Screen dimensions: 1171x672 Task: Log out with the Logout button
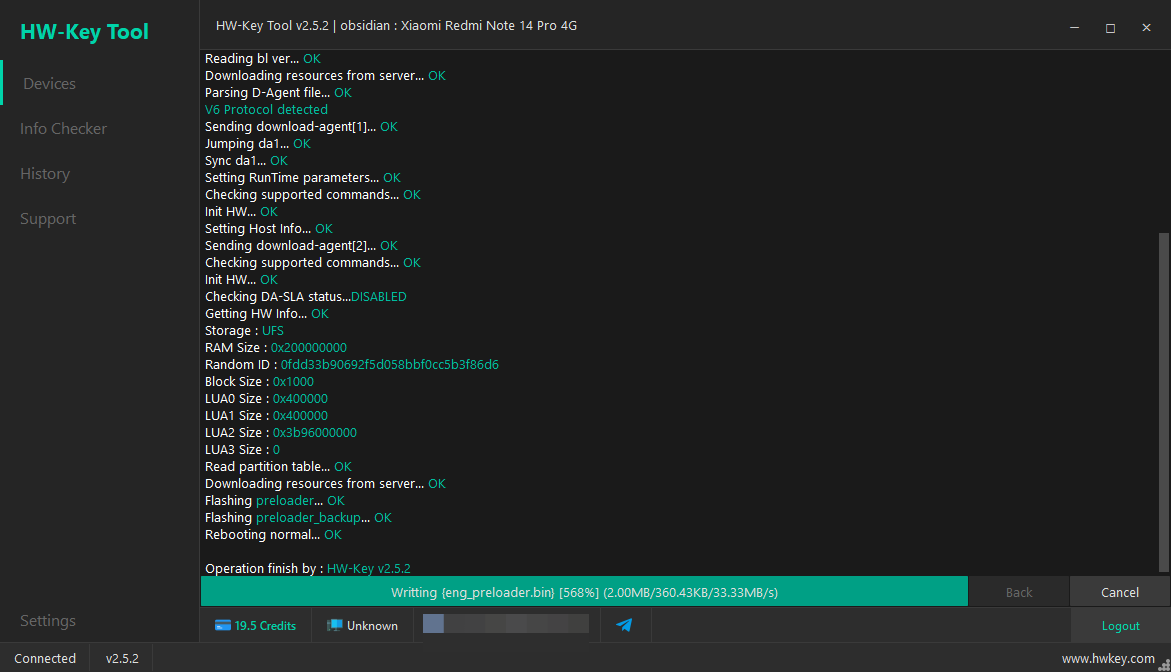coord(1120,626)
